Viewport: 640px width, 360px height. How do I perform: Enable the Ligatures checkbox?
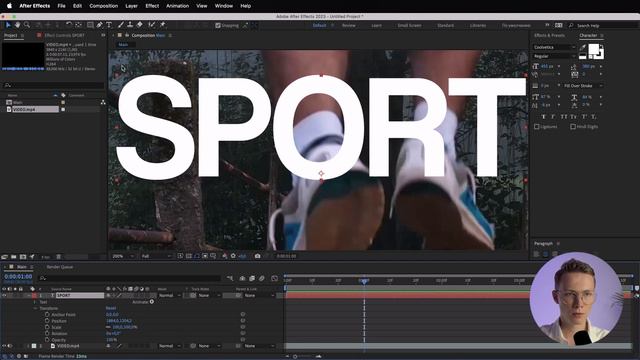pos(537,127)
